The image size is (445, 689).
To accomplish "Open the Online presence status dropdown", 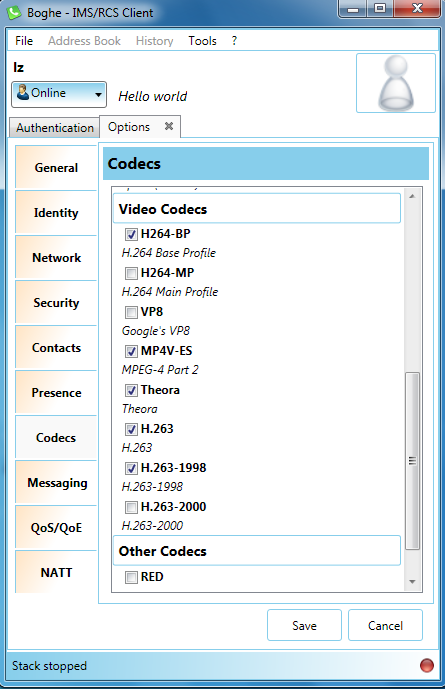I will point(59,94).
